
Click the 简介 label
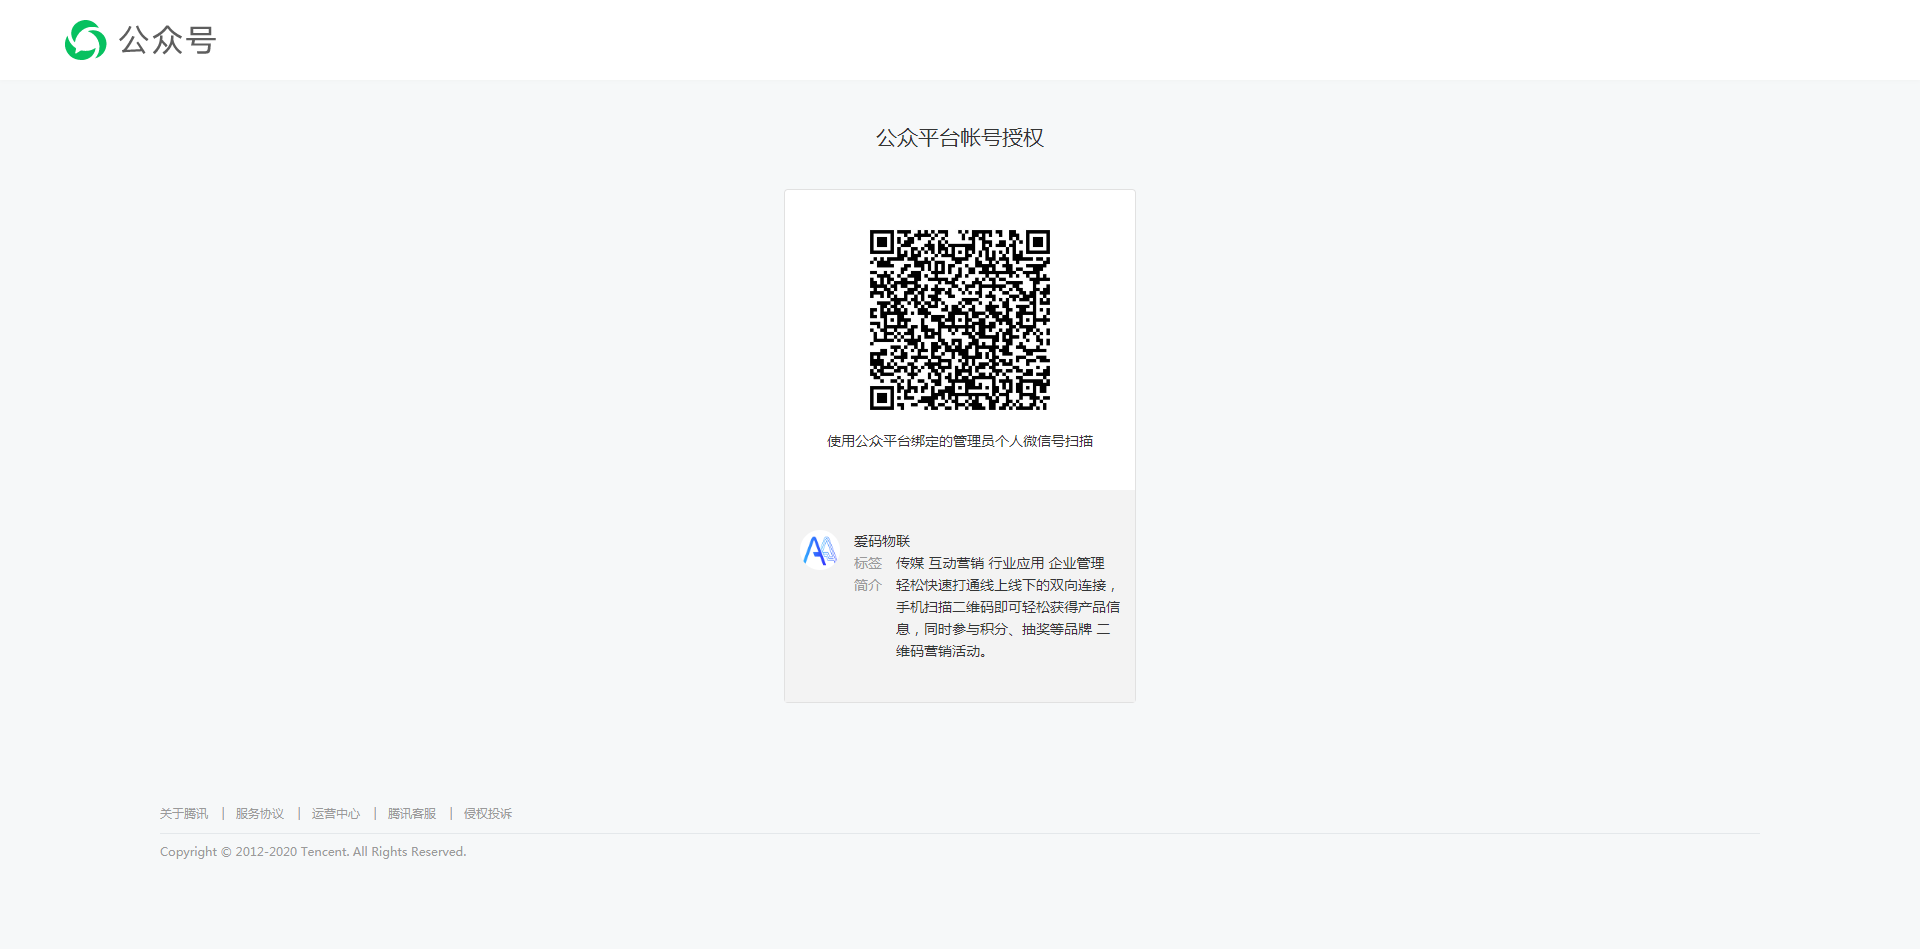[868, 585]
